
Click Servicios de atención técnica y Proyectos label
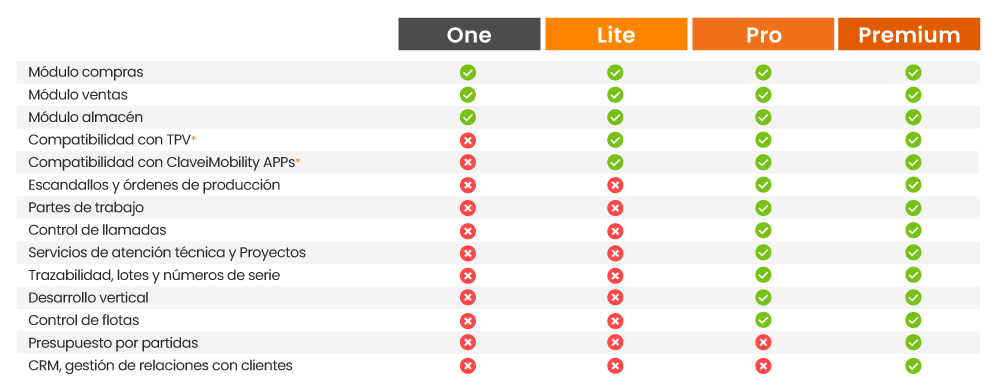[x=167, y=252]
